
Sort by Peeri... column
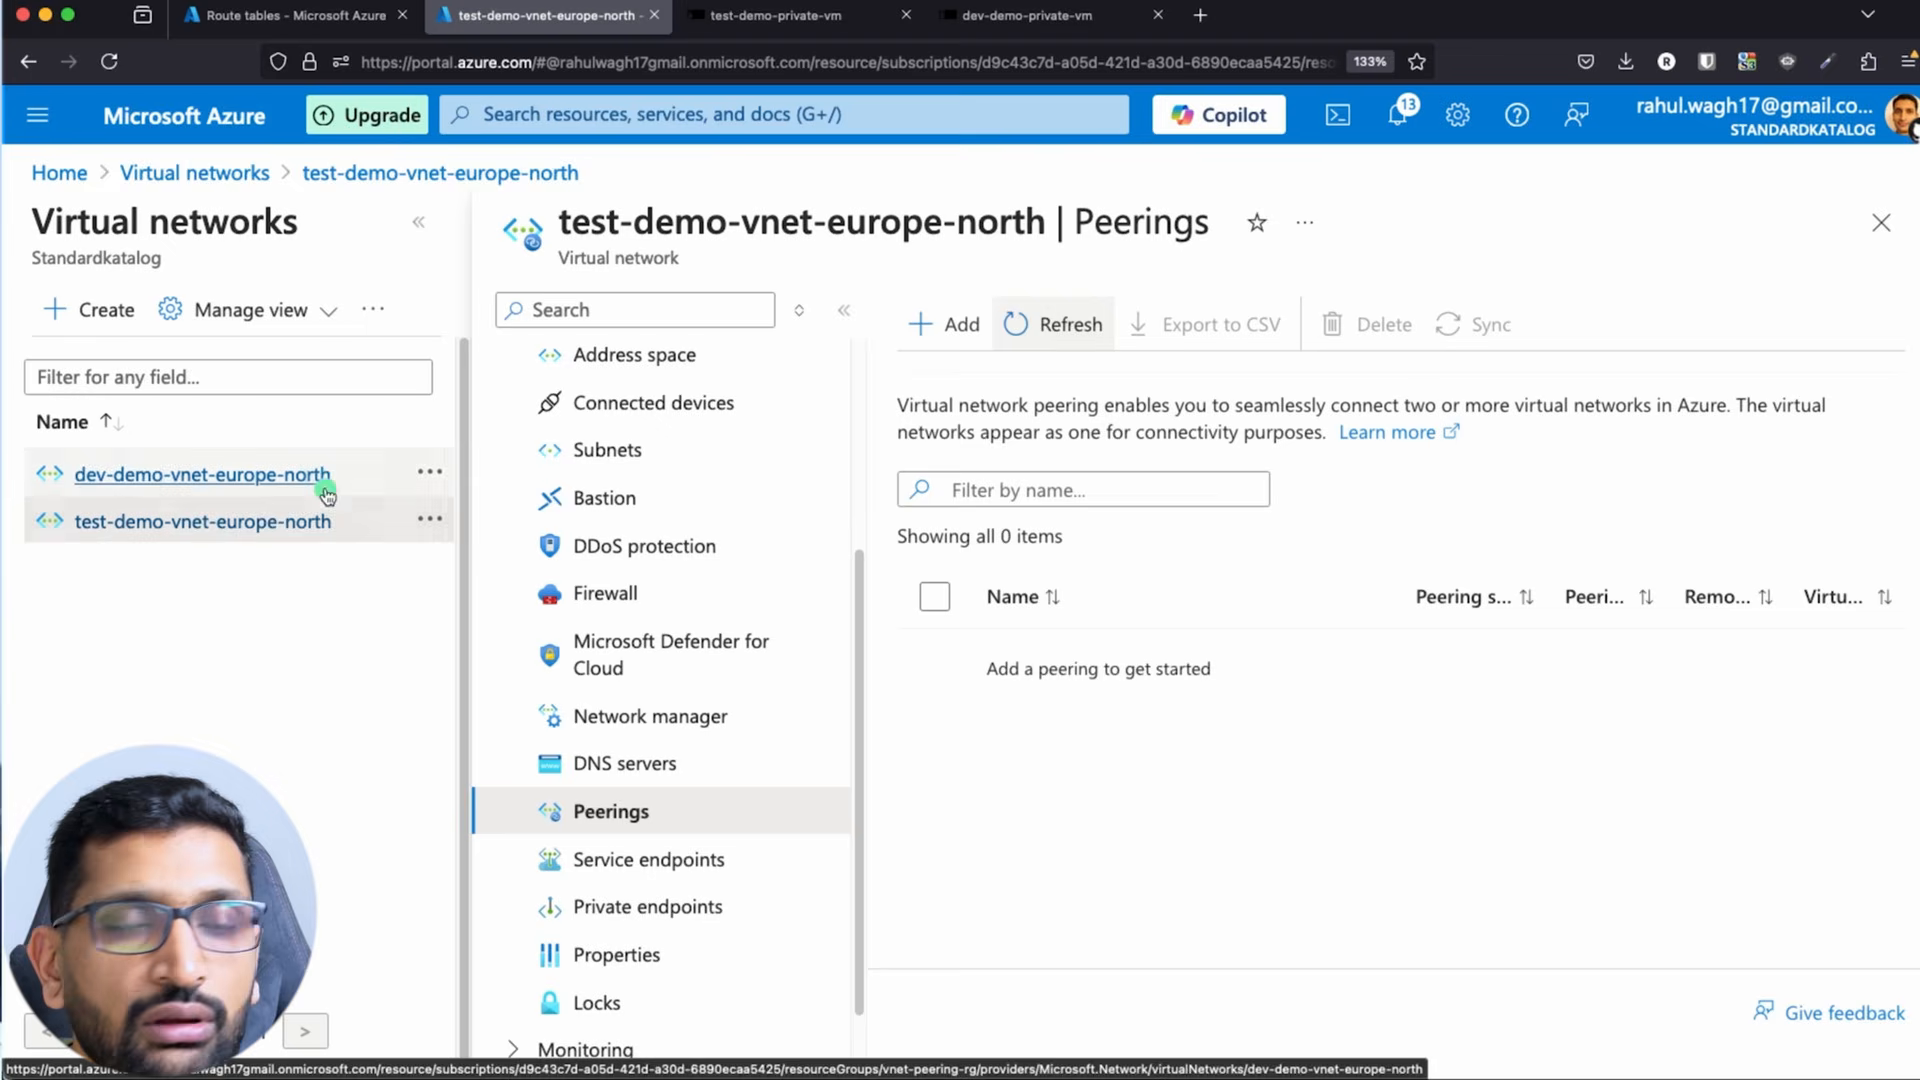pyautogui.click(x=1608, y=597)
